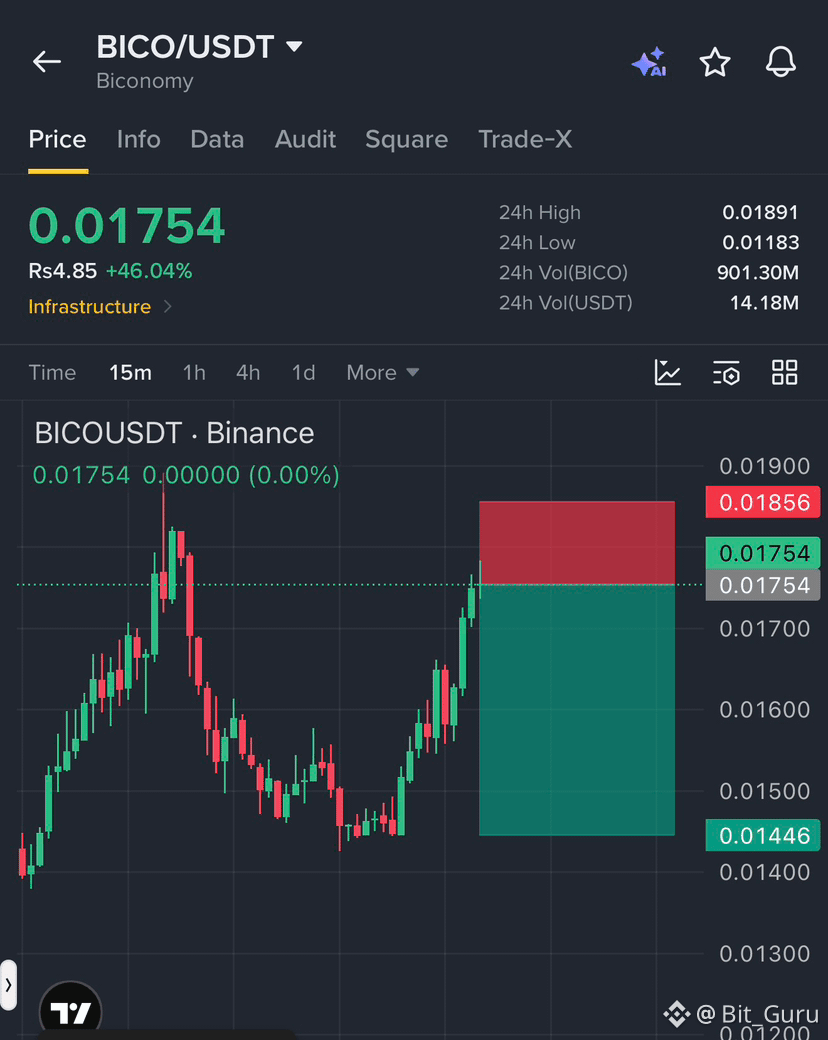This screenshot has width=828, height=1040.
Task: Open the AI analysis sparkle icon
Action: pyautogui.click(x=649, y=62)
